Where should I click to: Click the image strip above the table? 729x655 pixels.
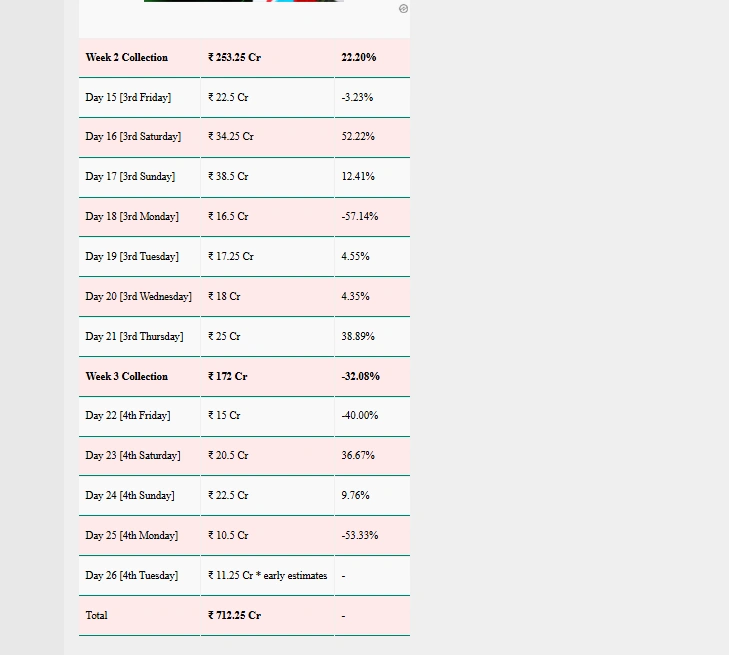click(243, 1)
